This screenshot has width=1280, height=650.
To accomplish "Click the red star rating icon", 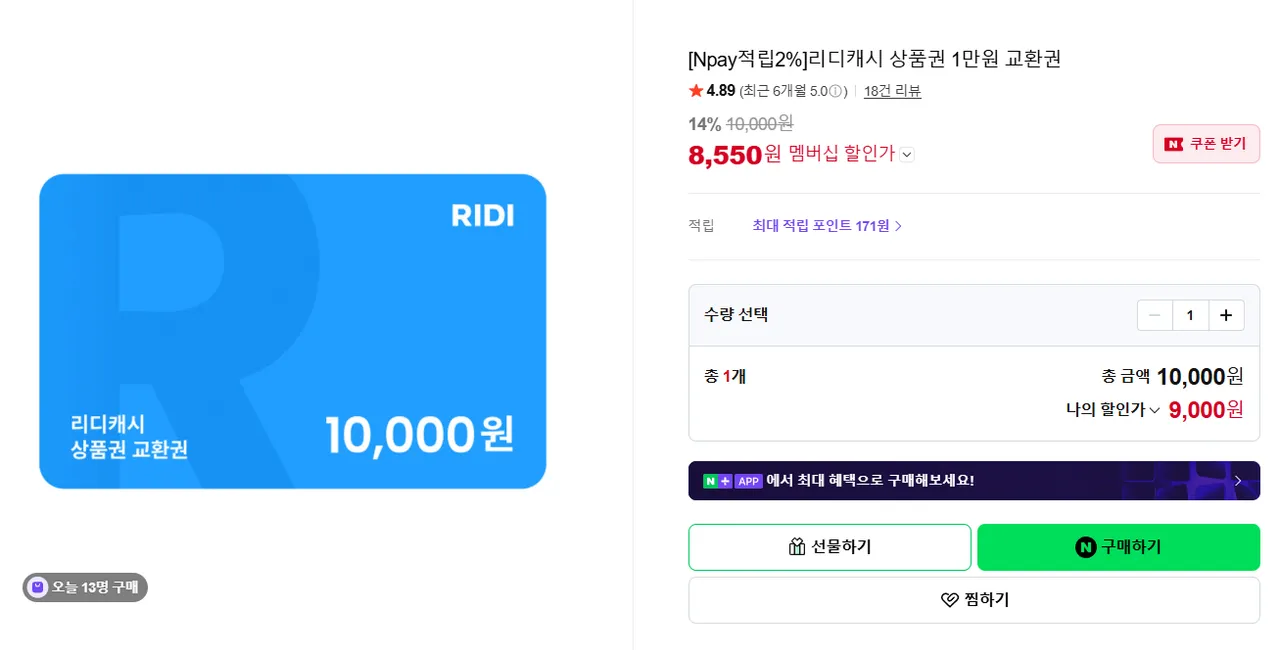I will (x=696, y=91).
